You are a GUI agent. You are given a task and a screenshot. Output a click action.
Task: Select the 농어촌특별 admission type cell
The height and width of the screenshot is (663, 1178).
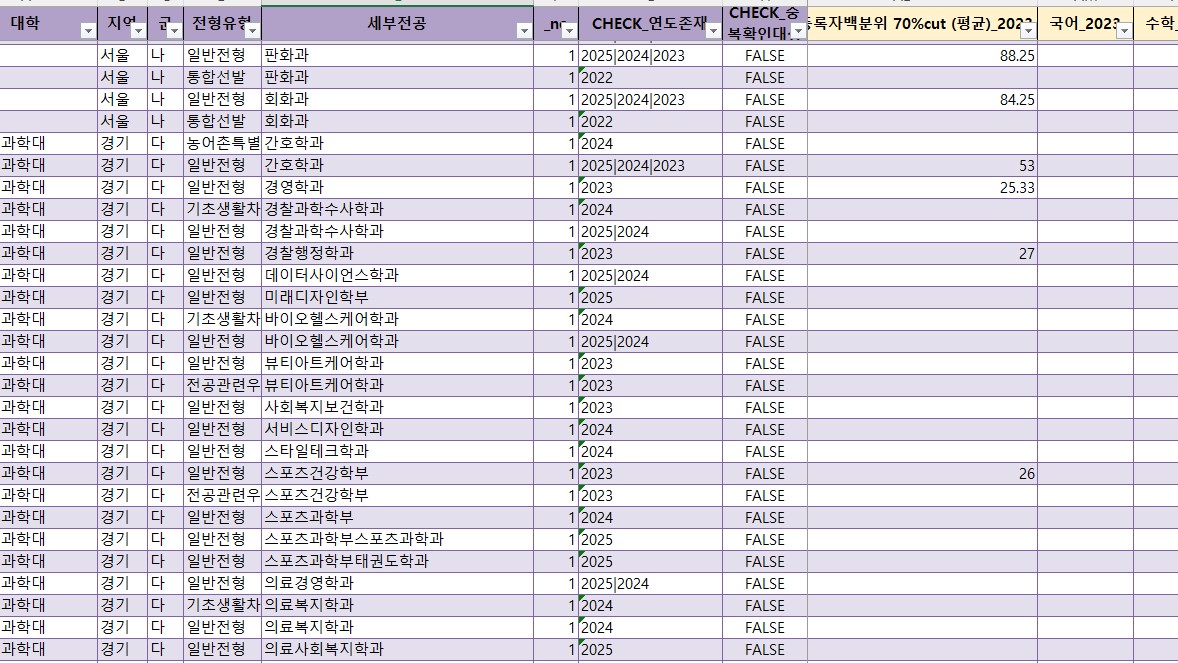[222, 143]
